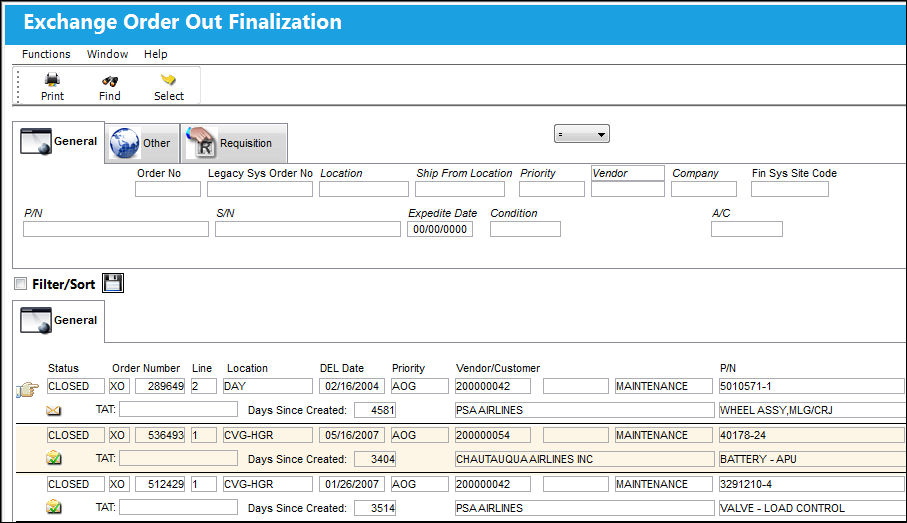Open the Functions menu
This screenshot has height=523, width=907.
46,54
